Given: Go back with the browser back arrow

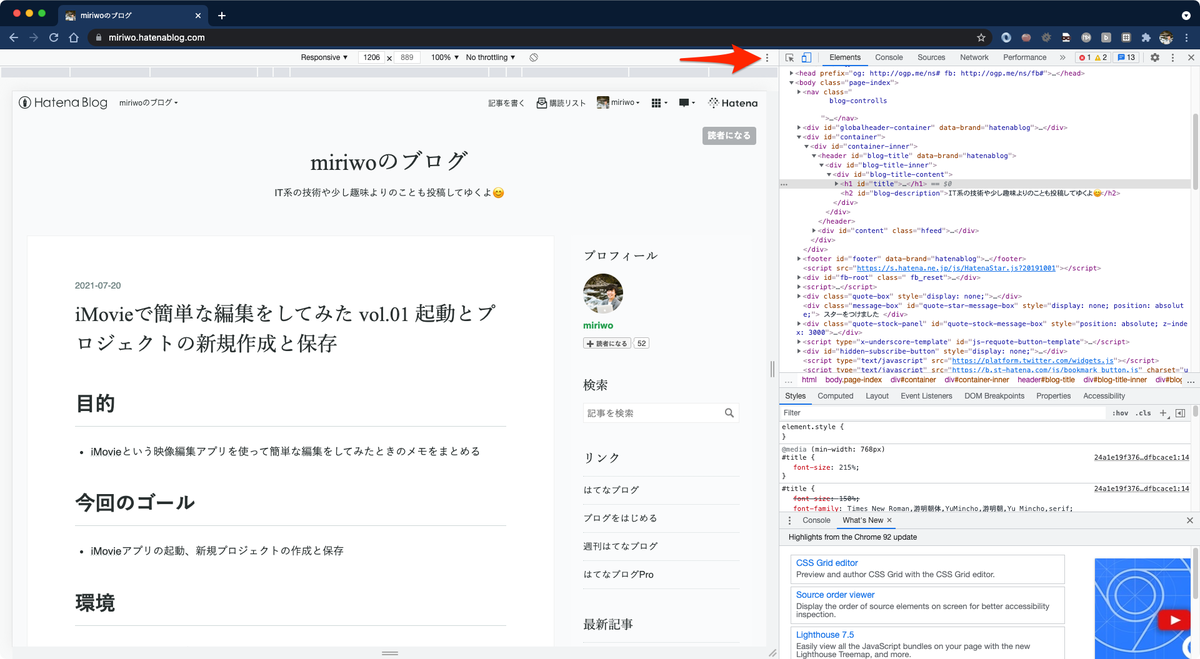Looking at the screenshot, I should coord(14,37).
